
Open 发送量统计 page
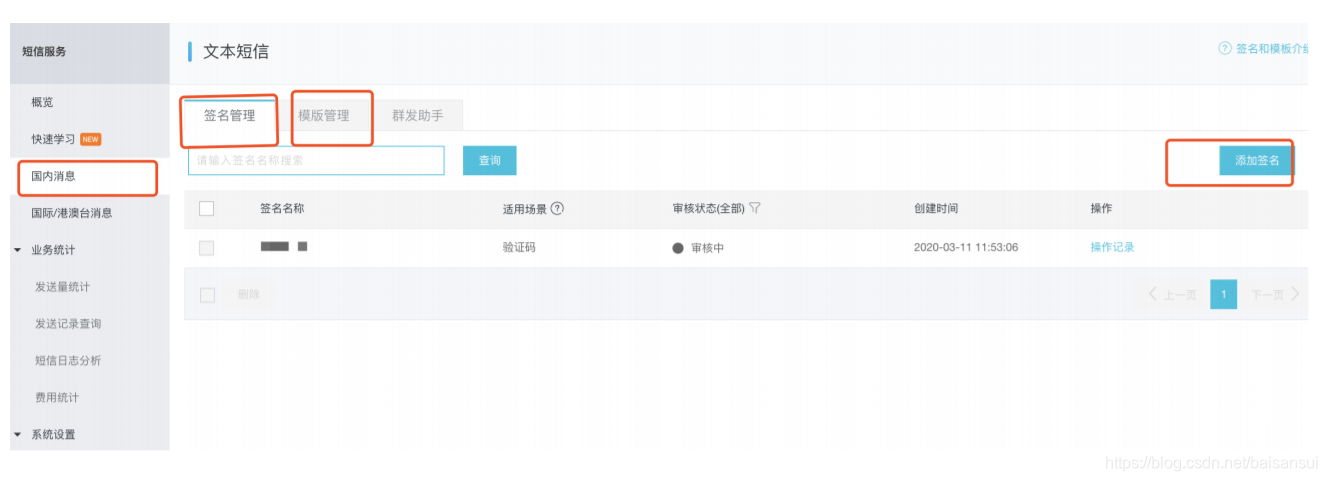[x=62, y=287]
